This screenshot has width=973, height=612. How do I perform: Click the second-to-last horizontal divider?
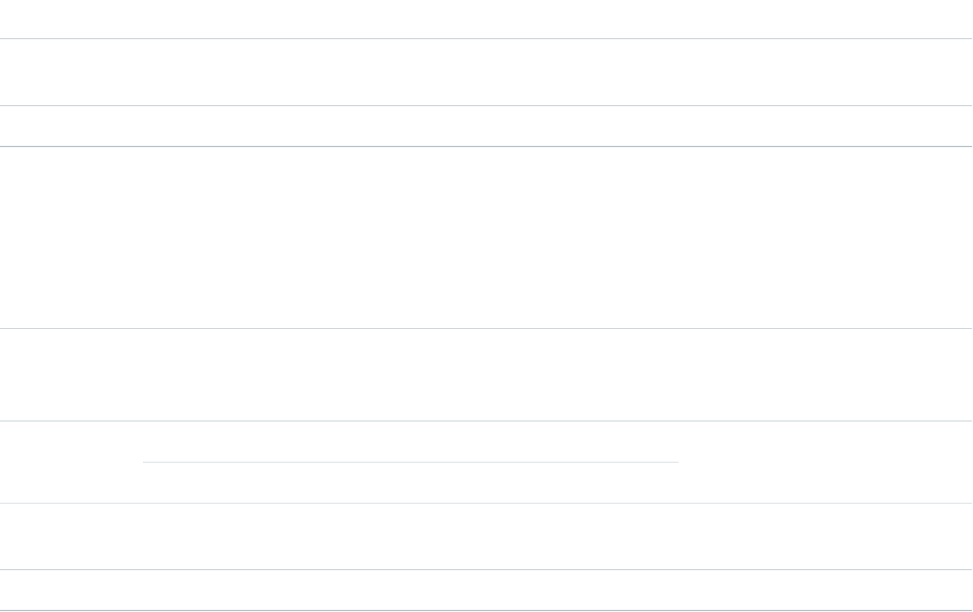486,569
